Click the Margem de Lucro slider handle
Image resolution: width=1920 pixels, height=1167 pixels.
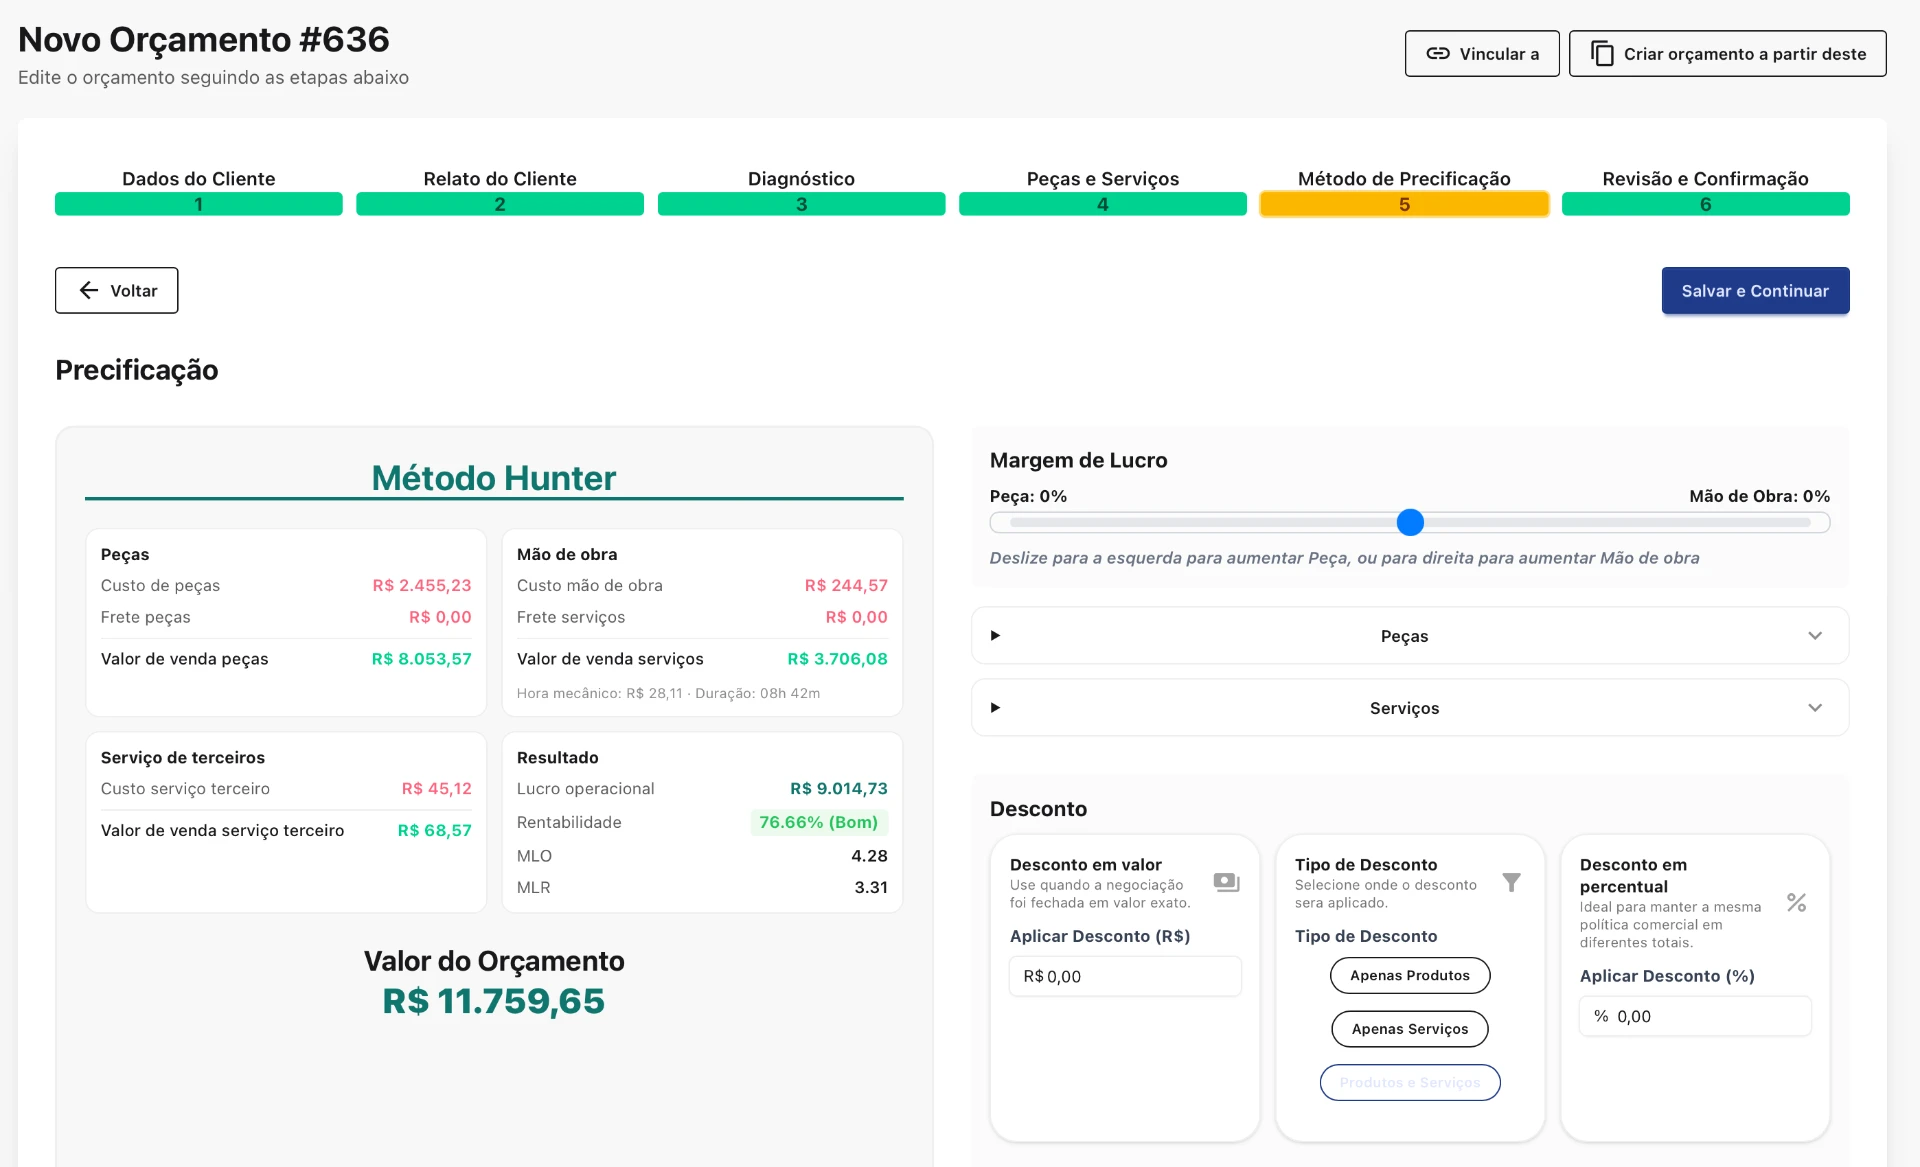1410,522
